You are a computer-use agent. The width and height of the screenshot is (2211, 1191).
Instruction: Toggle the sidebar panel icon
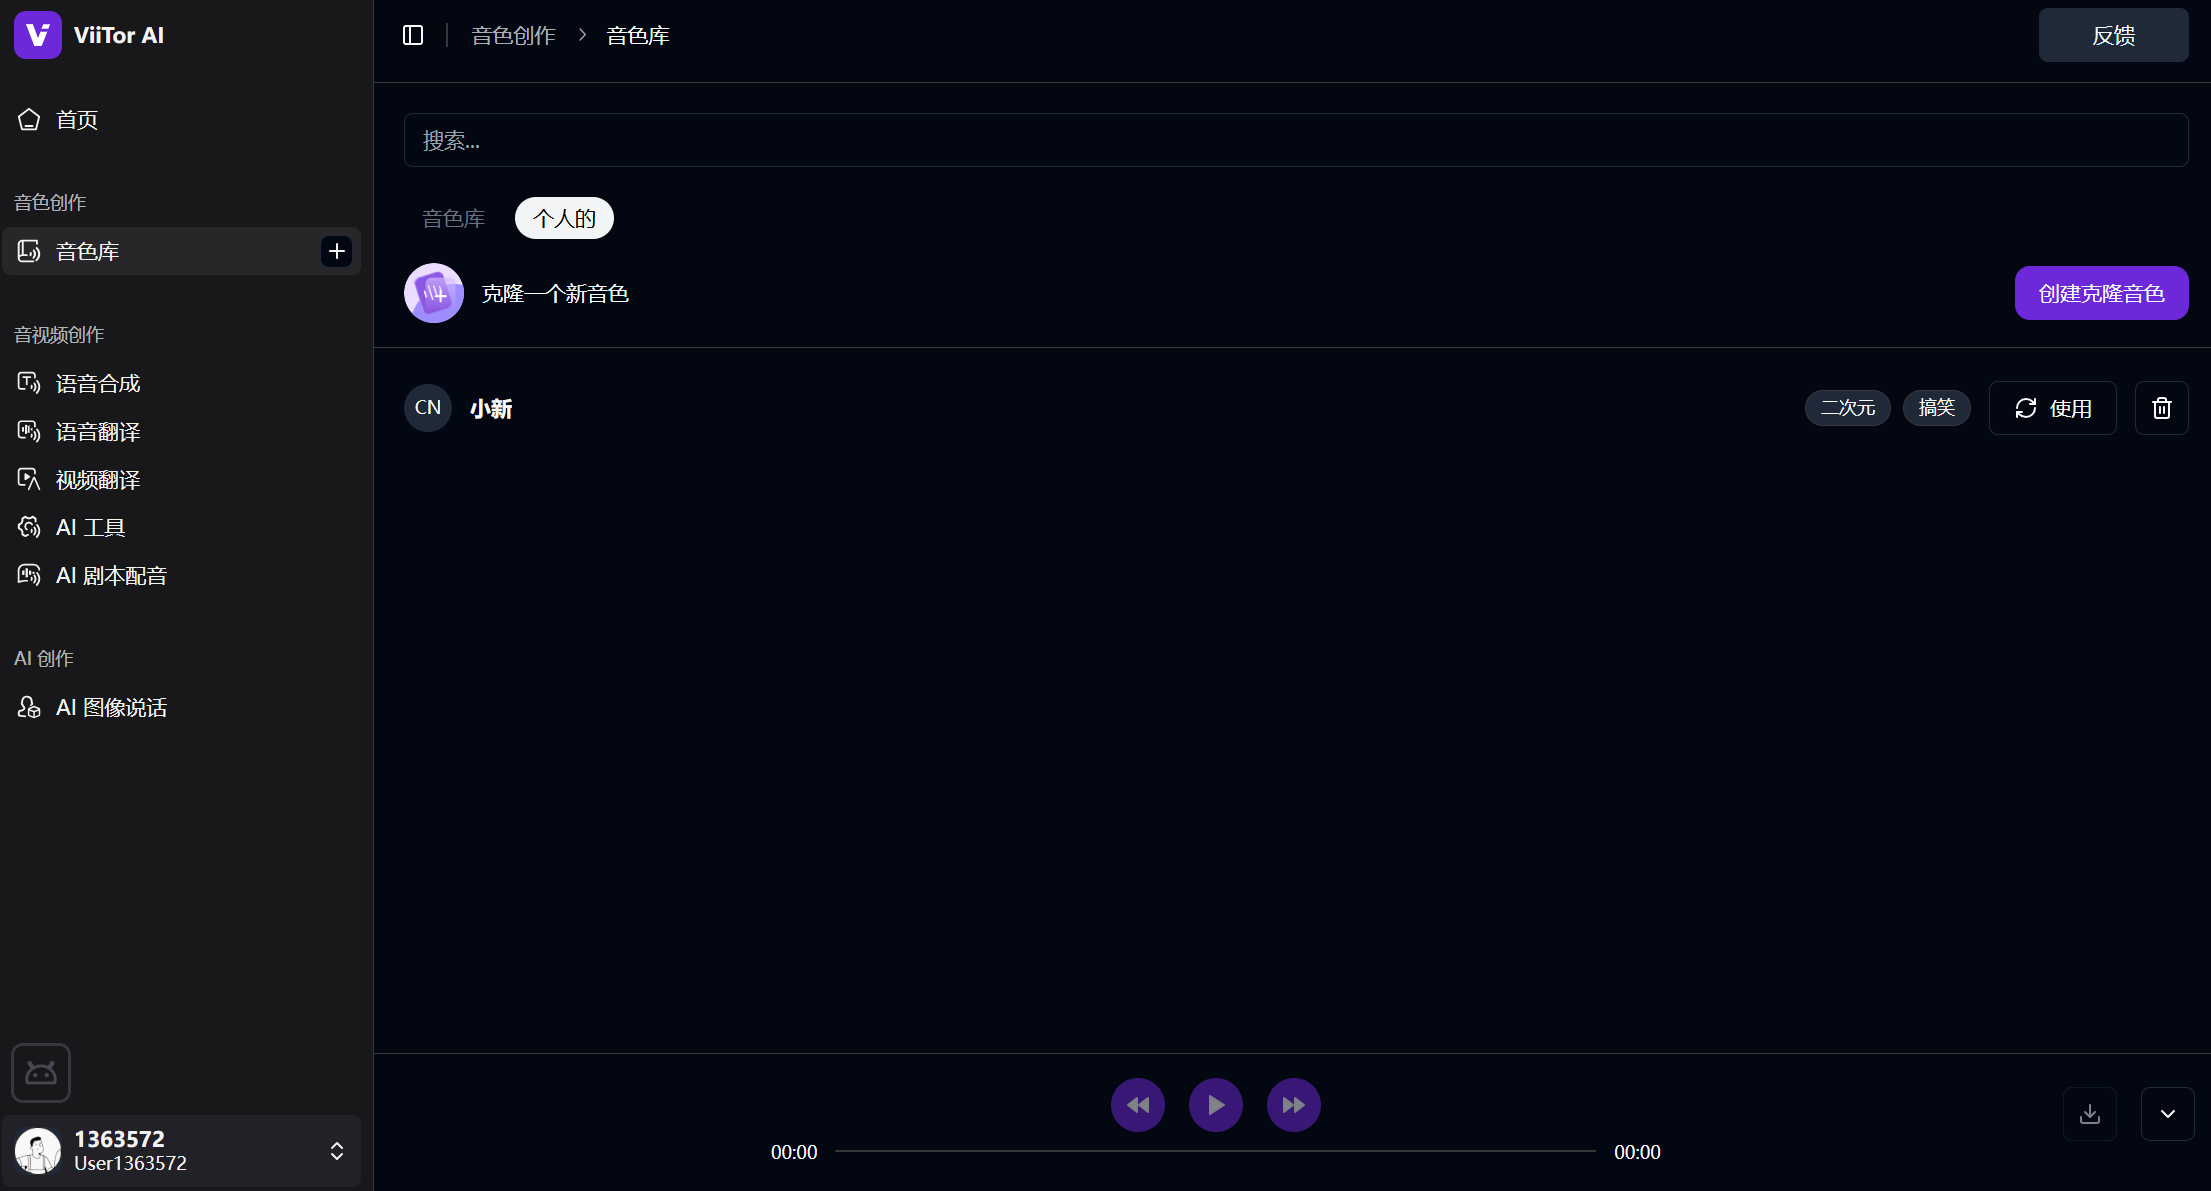(x=413, y=36)
